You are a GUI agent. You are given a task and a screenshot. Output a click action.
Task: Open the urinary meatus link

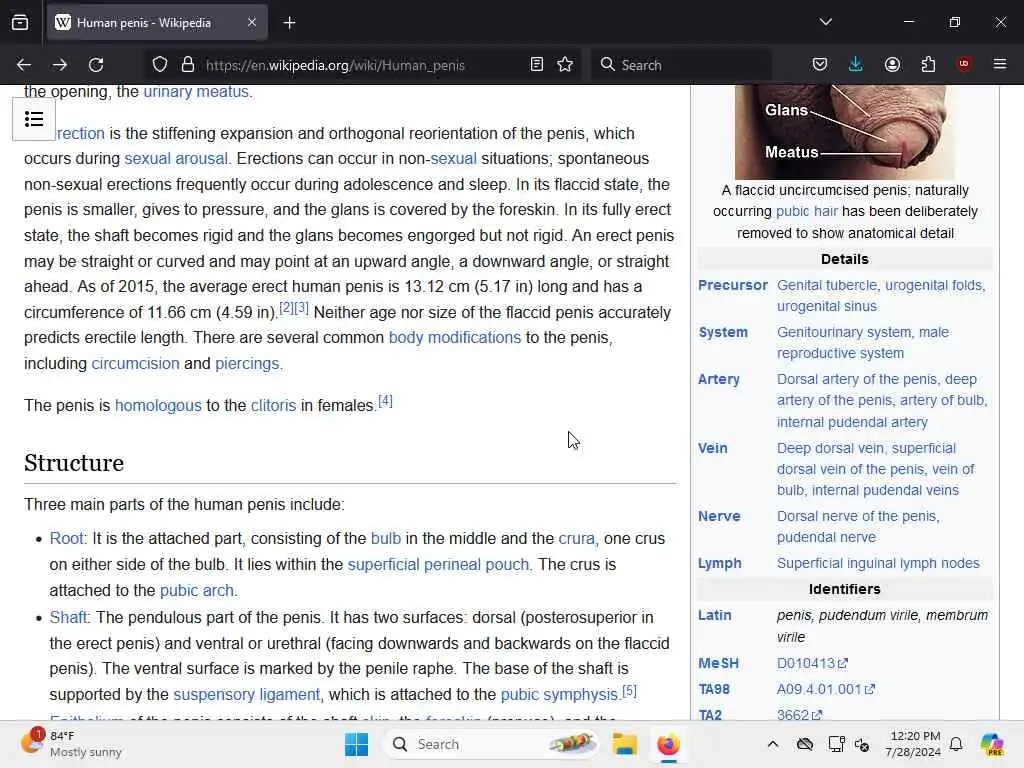(x=197, y=91)
